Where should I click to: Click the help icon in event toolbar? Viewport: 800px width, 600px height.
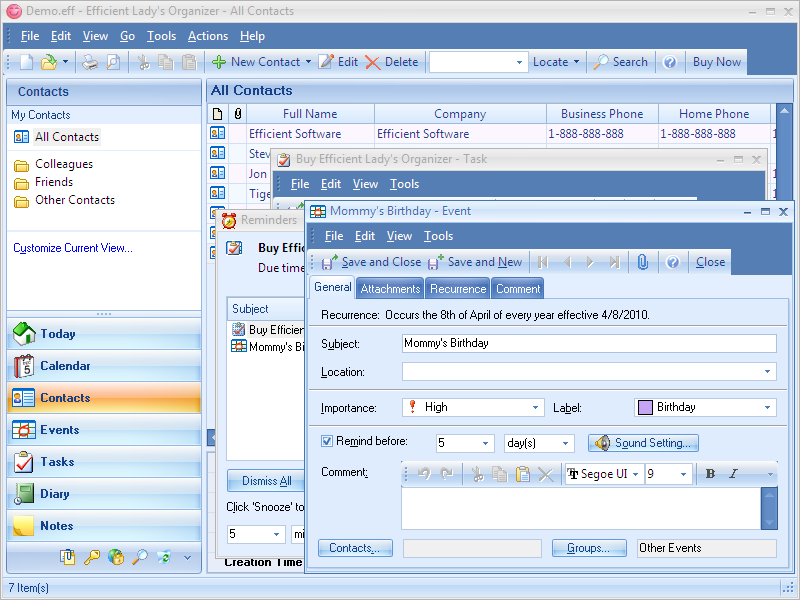pyautogui.click(x=673, y=262)
